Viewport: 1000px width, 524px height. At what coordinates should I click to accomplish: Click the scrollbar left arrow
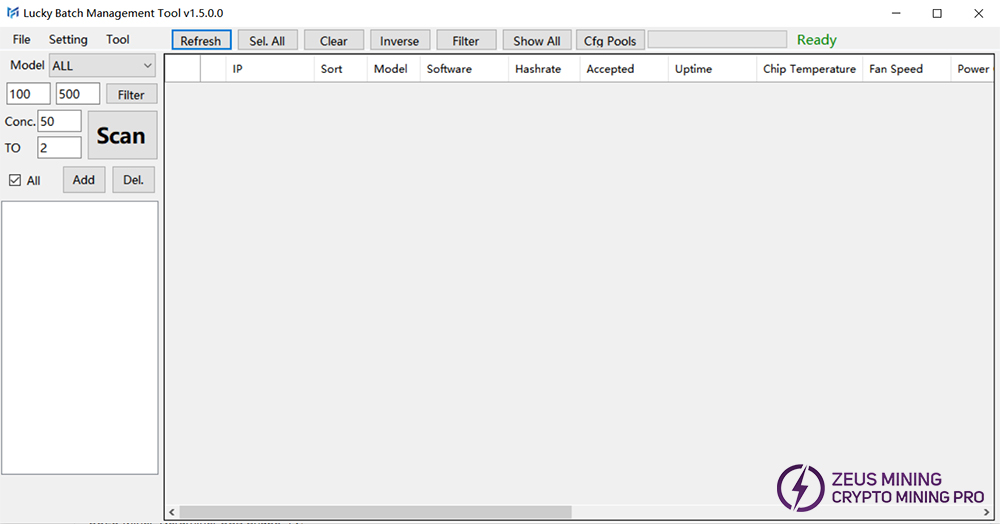coord(171,512)
